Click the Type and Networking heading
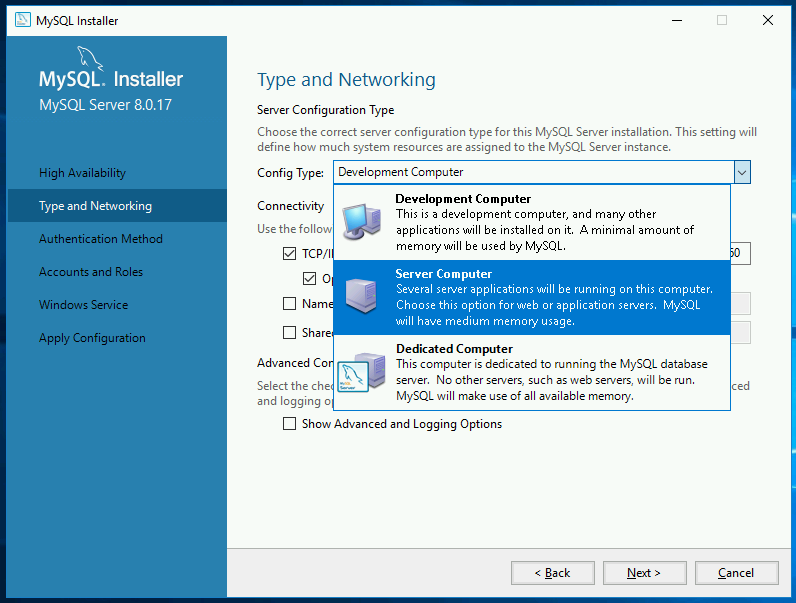 coord(346,80)
